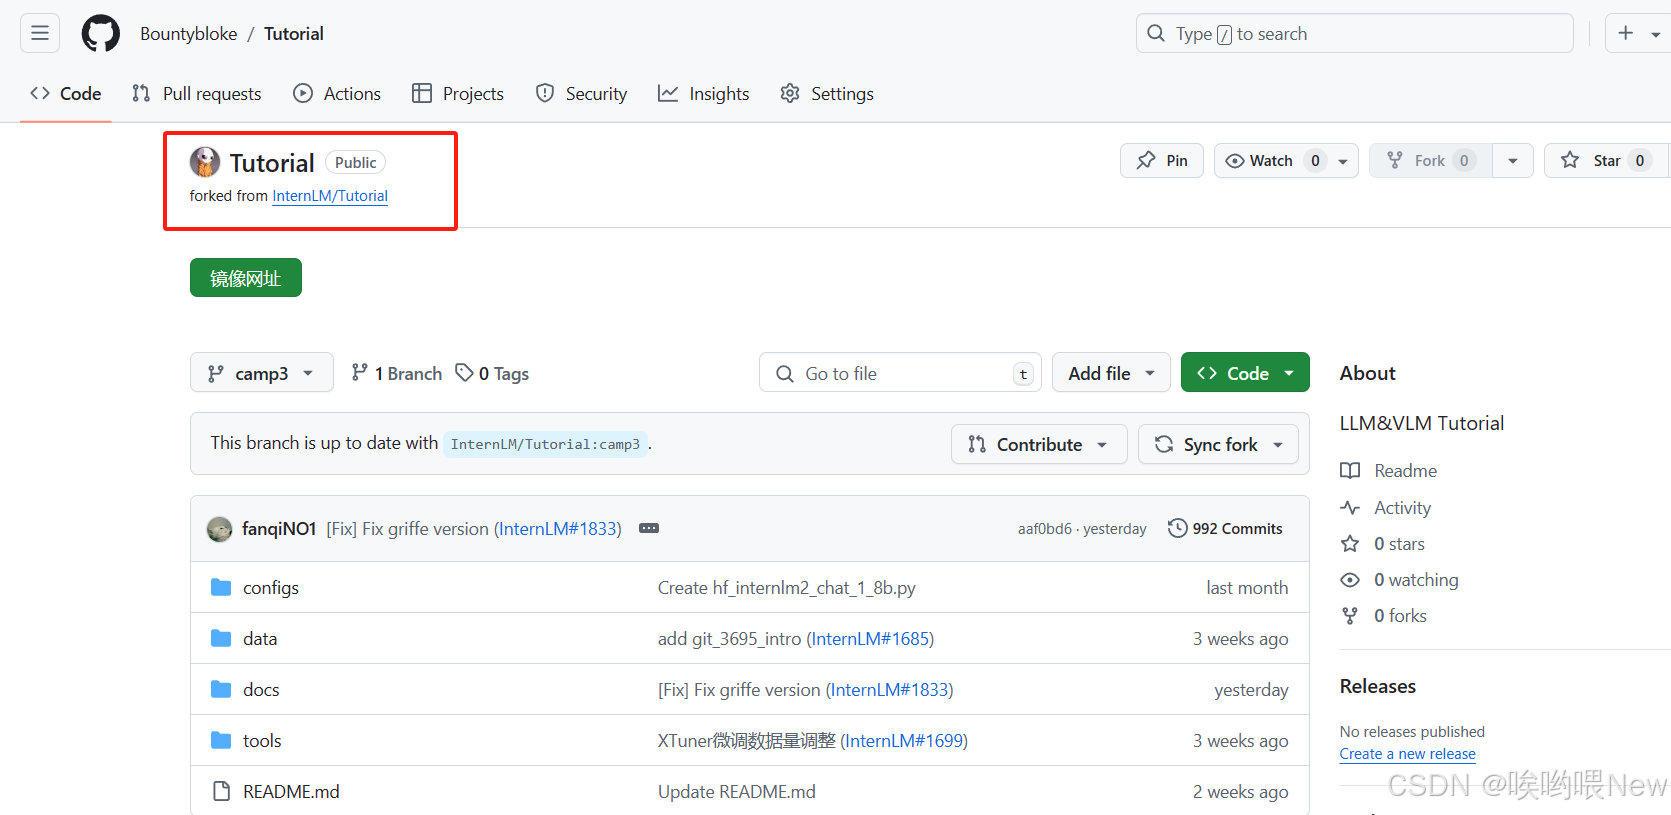
Task: Open the Insights tab
Action: (703, 93)
